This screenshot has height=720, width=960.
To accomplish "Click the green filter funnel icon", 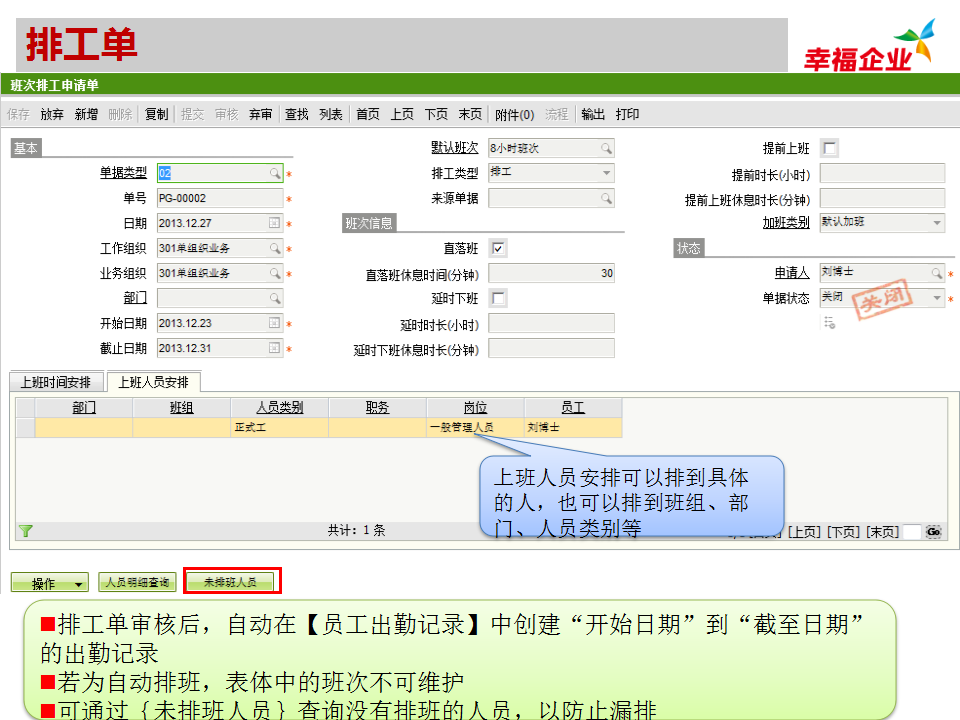I will 26,531.
